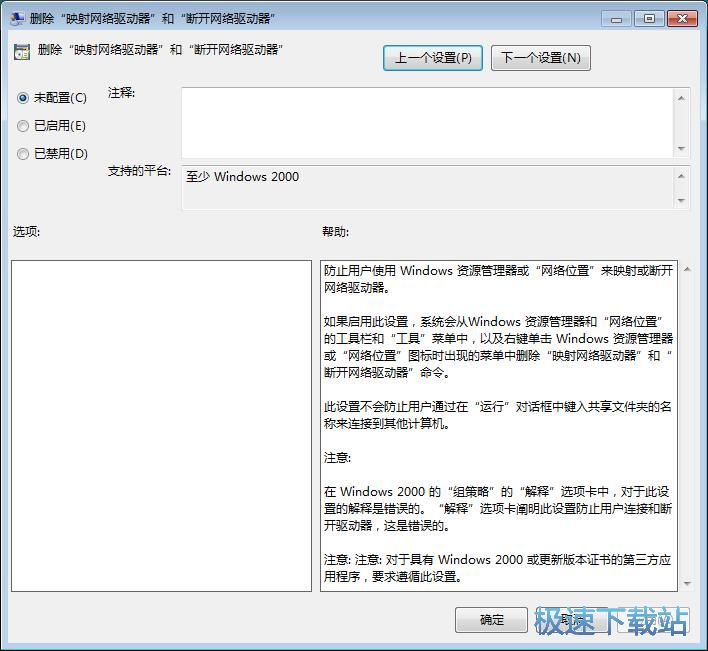Click the help pane scrollbar up arrow
Image resolution: width=708 pixels, height=651 pixels.
coord(687,270)
